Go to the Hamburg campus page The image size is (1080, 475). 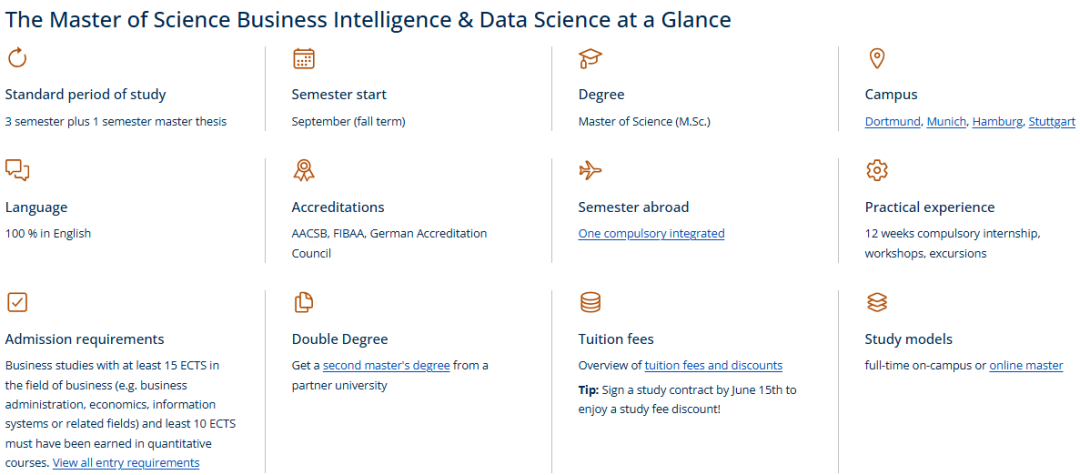[997, 122]
